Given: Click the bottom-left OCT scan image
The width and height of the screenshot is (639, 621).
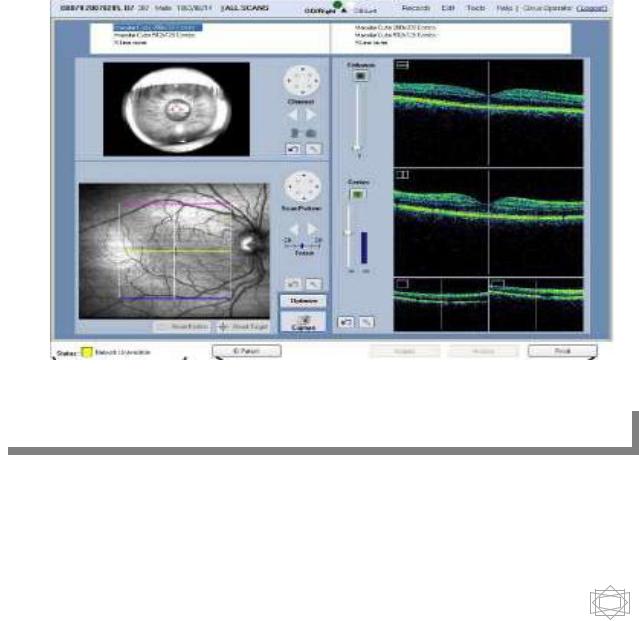Looking at the screenshot, I should pos(441,305).
